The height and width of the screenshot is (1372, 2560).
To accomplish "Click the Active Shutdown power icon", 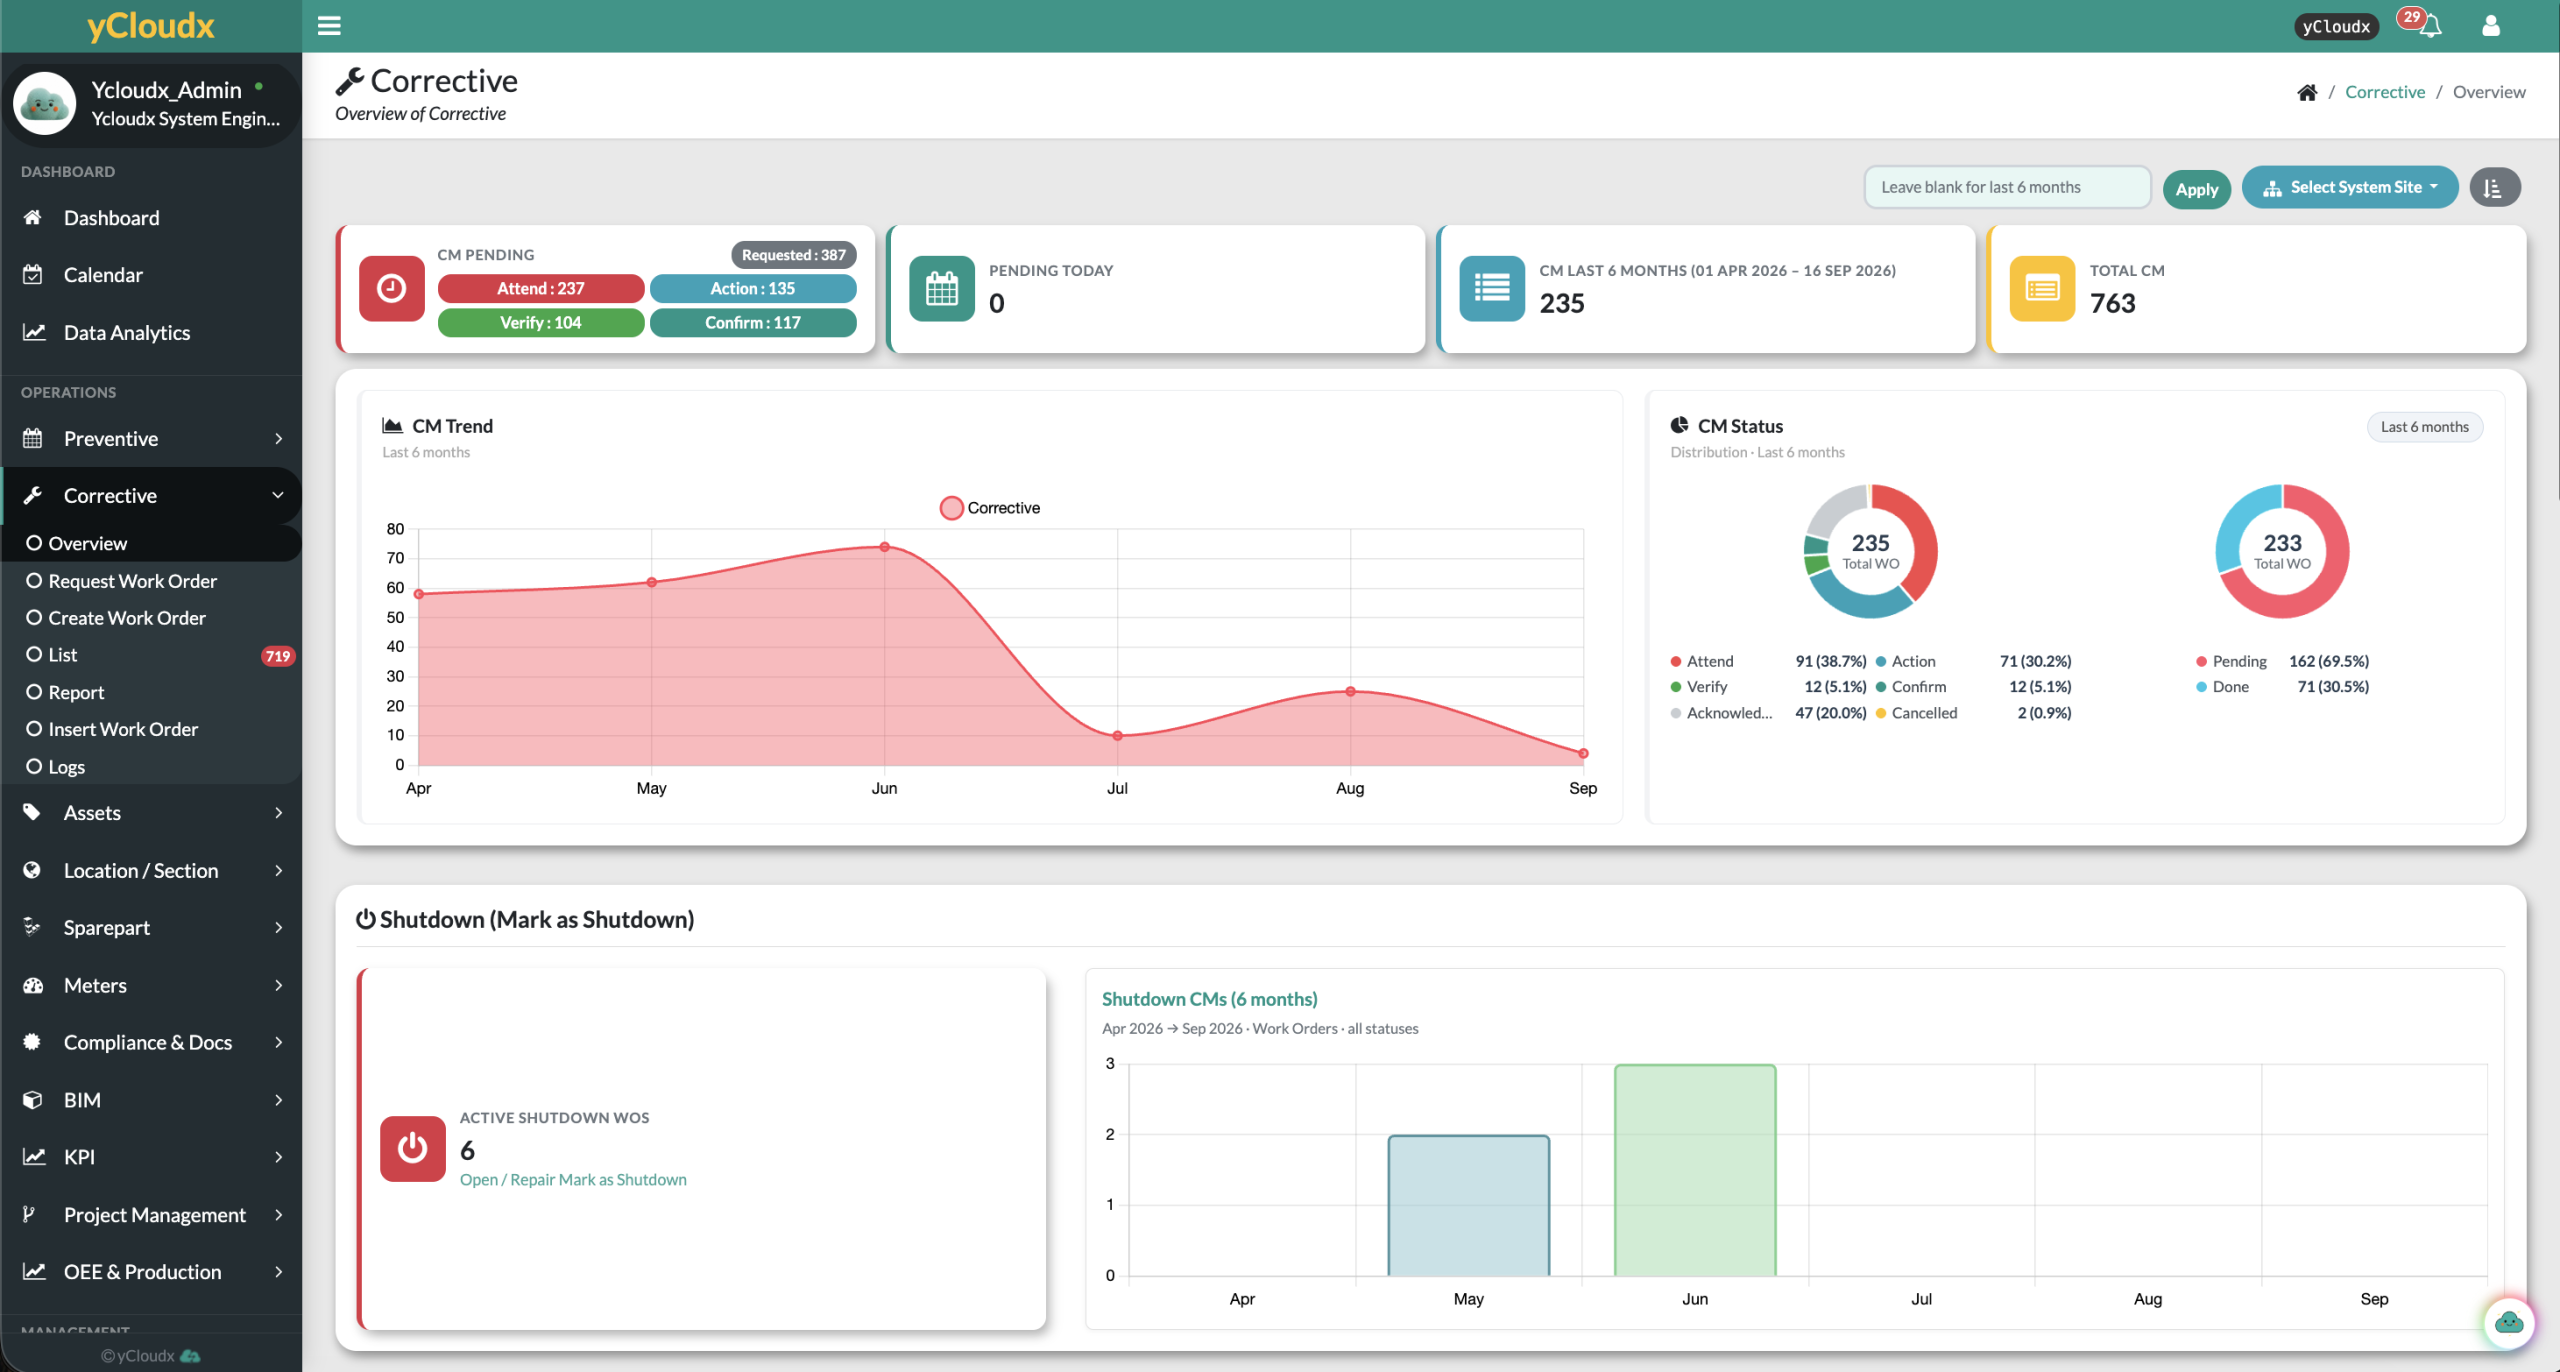I will point(412,1149).
